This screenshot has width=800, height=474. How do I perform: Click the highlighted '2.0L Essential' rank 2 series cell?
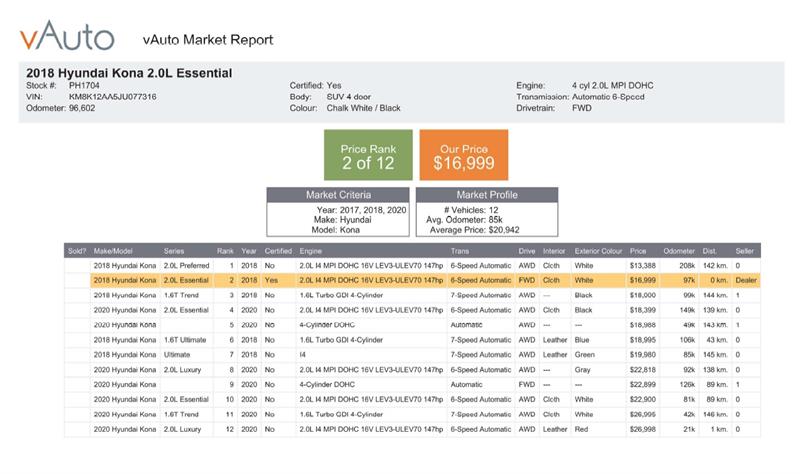tap(186, 281)
